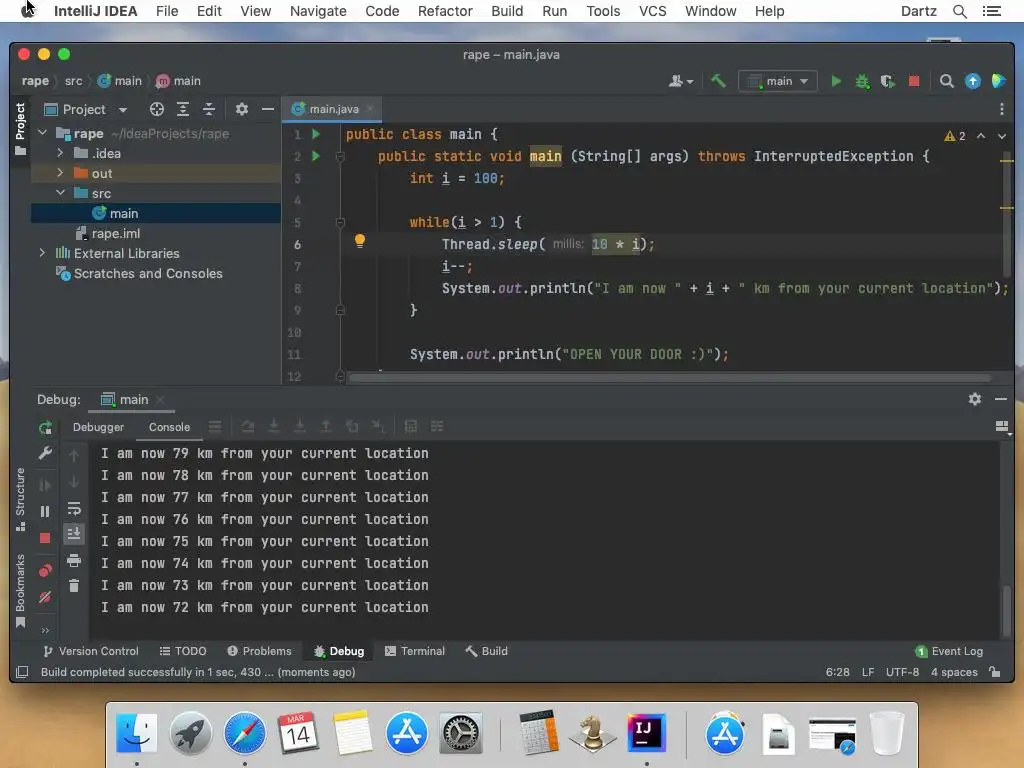Click run gutter arrow on line 2

click(316, 156)
